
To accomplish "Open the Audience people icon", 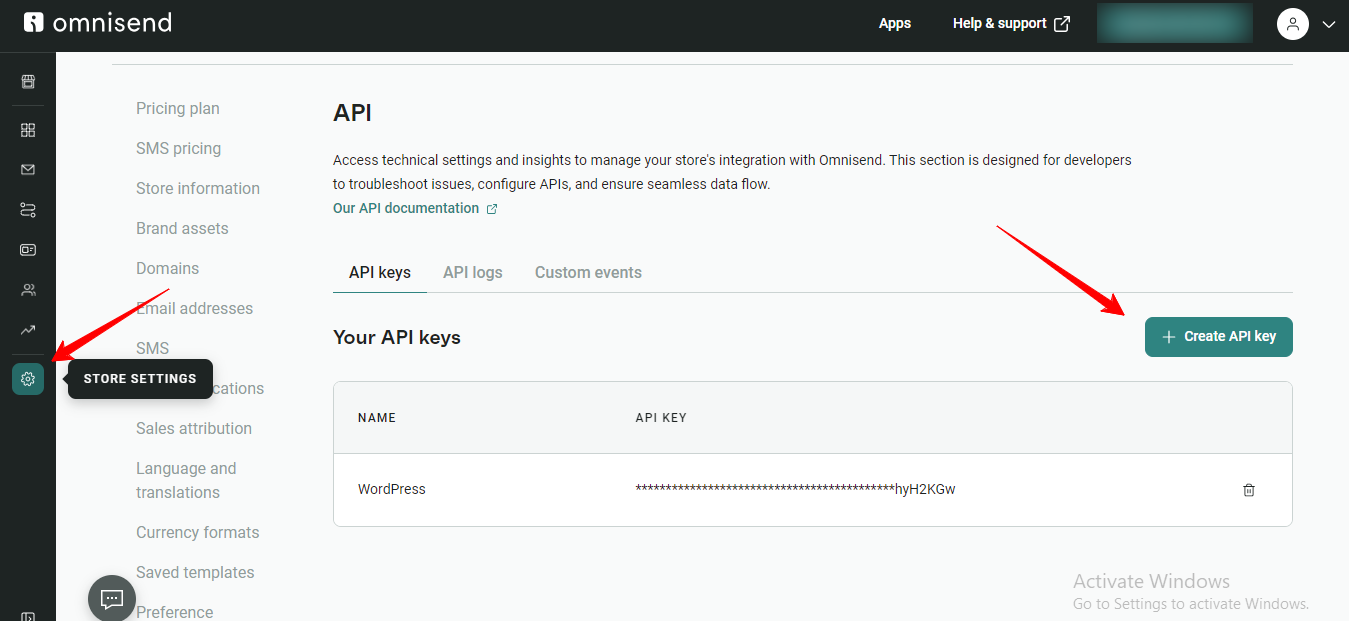I will (27, 289).
